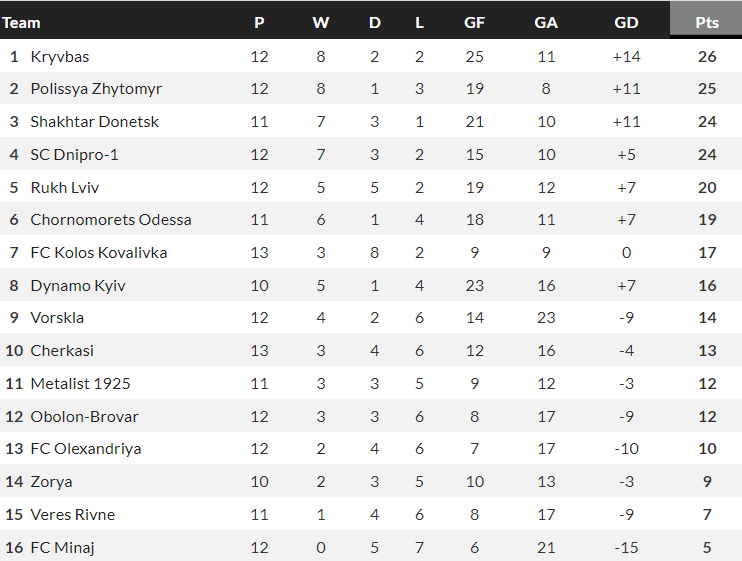Sort by the W (wins) column header

tap(320, 22)
